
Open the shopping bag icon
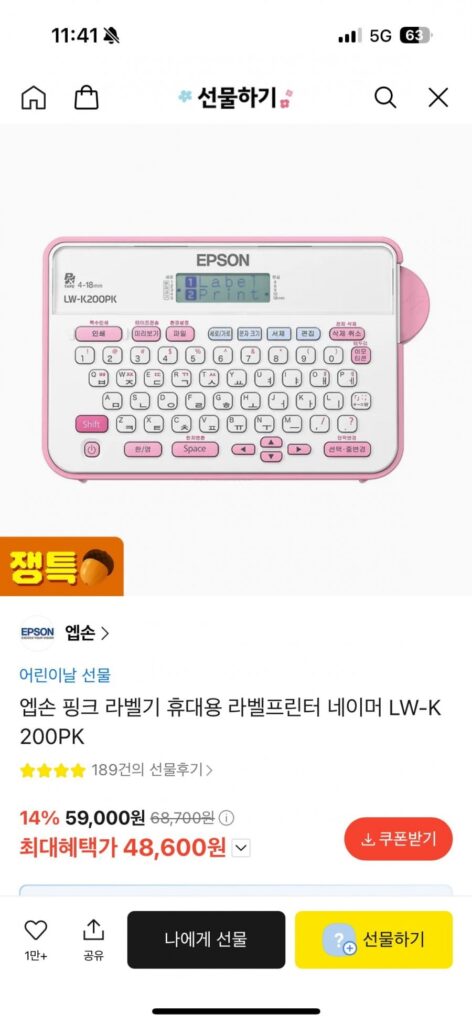[x=86, y=98]
